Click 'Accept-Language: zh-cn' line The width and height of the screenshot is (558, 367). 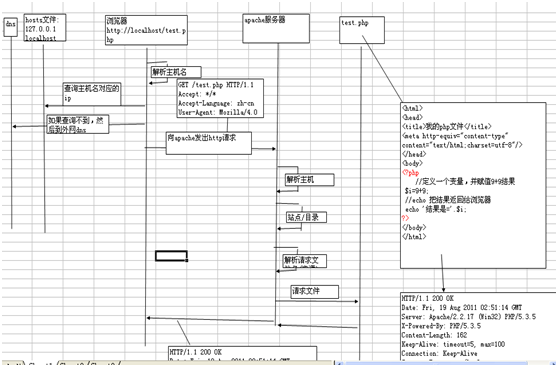pyautogui.click(x=216, y=104)
